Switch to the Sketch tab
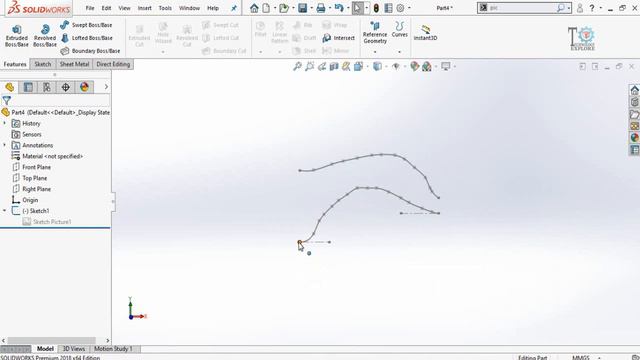 pos(42,64)
